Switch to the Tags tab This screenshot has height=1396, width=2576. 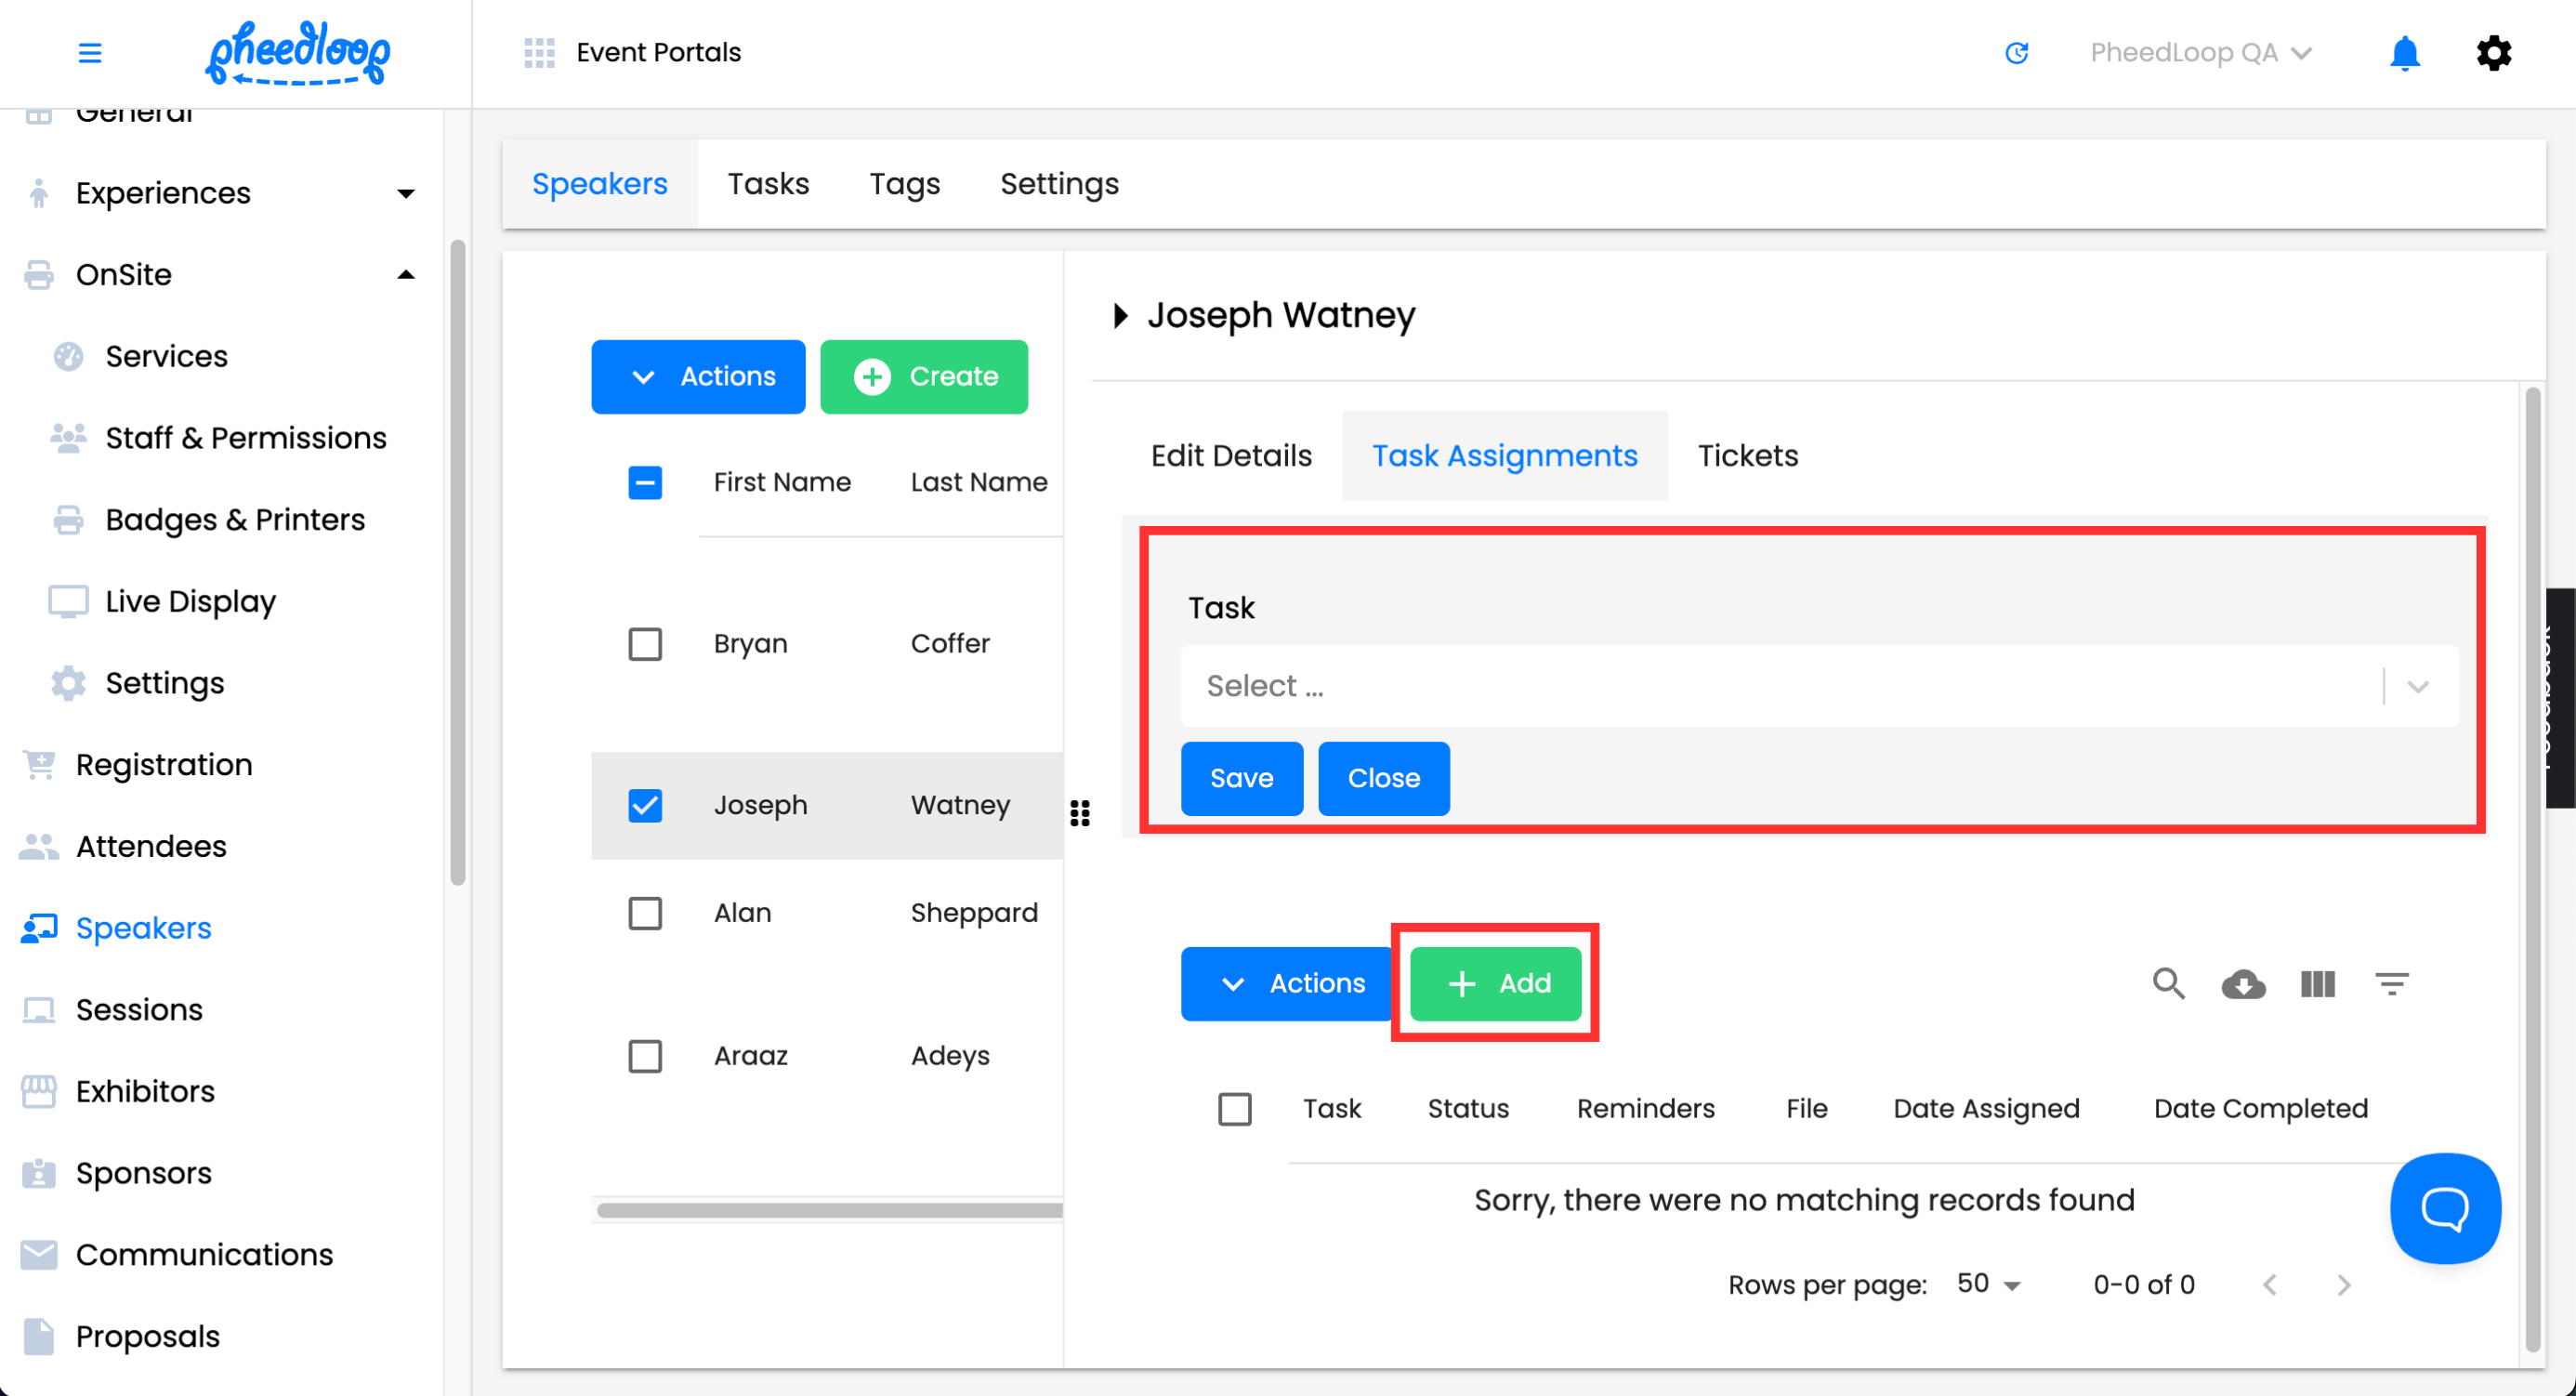pos(904,184)
